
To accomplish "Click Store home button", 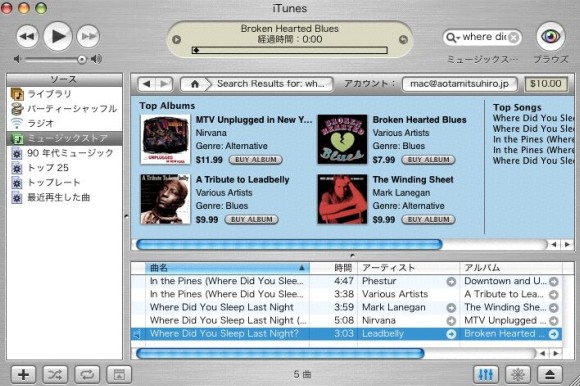I will pos(195,84).
